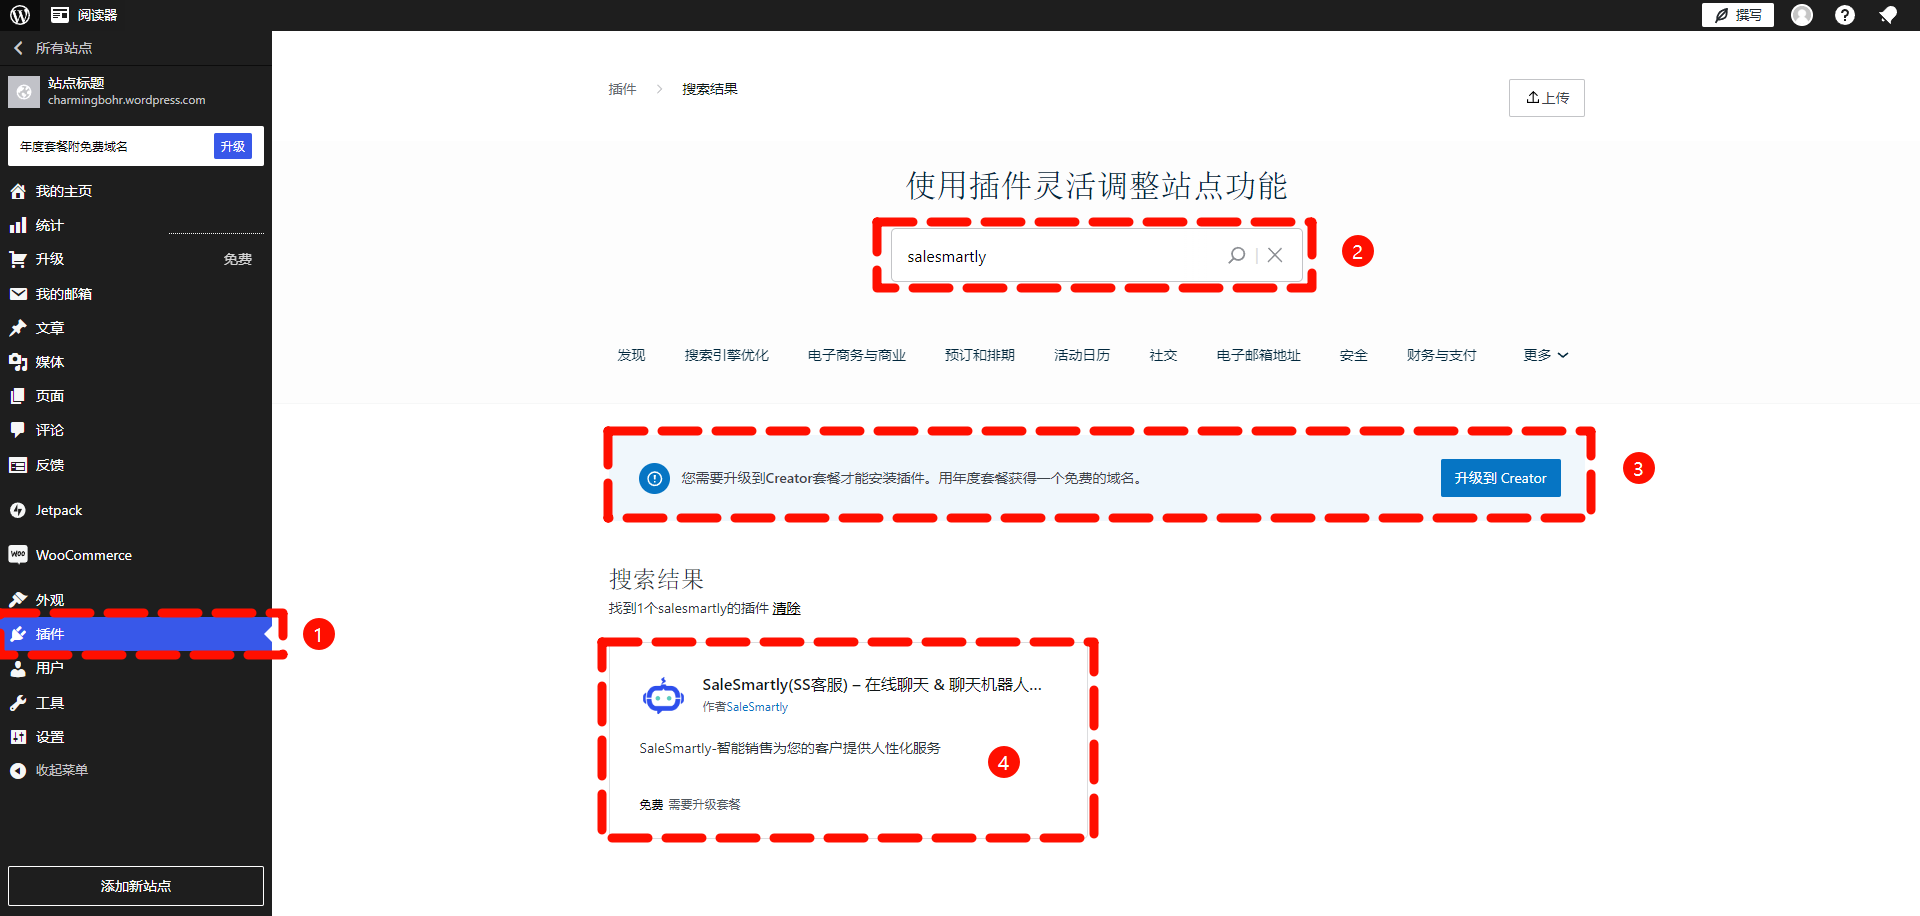Click the 文章 pushpin icon
Viewport: 1920px width, 916px height.
tap(18, 328)
